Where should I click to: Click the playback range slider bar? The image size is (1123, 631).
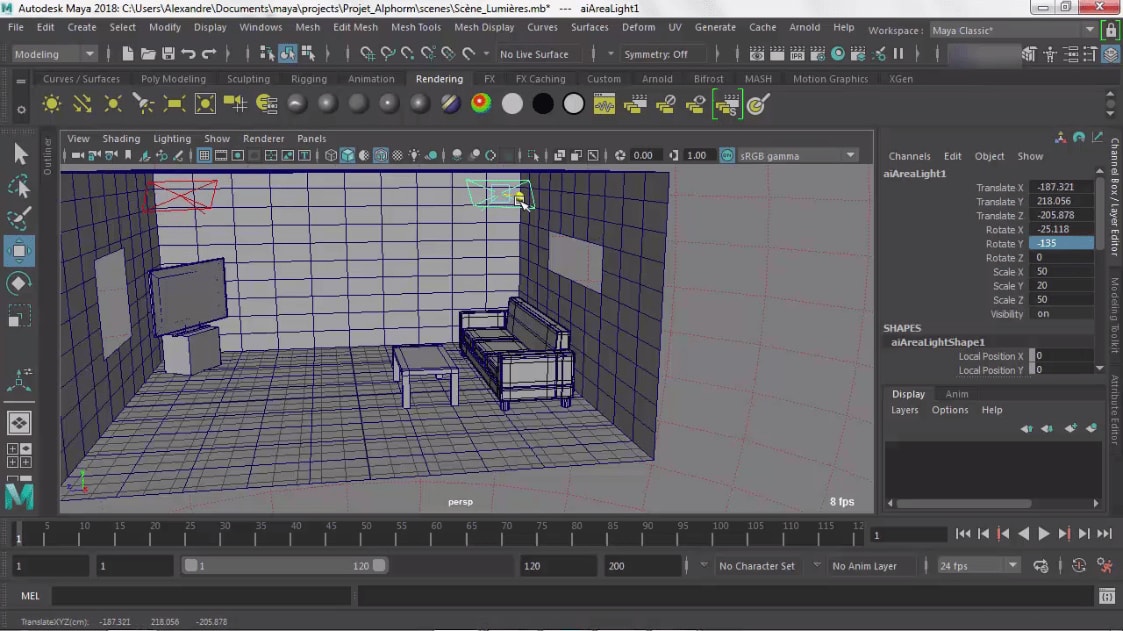[285, 566]
